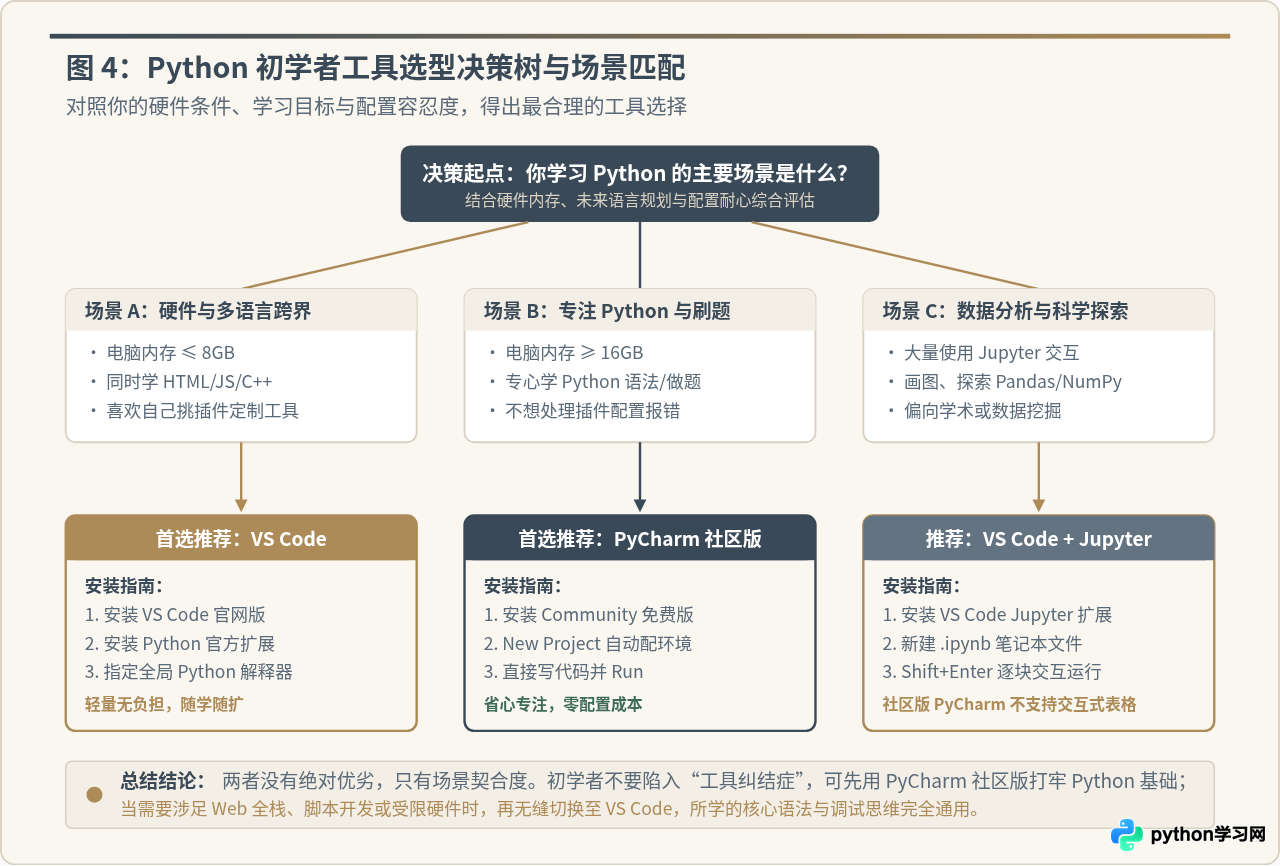Click step "3. 指定全局 Python 解释器"
The width and height of the screenshot is (1280, 866).
[x=189, y=672]
